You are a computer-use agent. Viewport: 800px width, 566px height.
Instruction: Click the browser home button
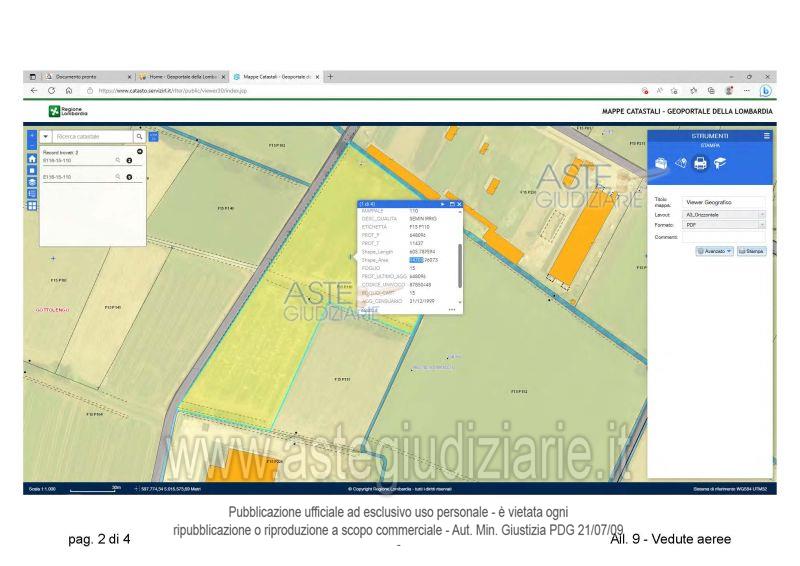[69, 91]
